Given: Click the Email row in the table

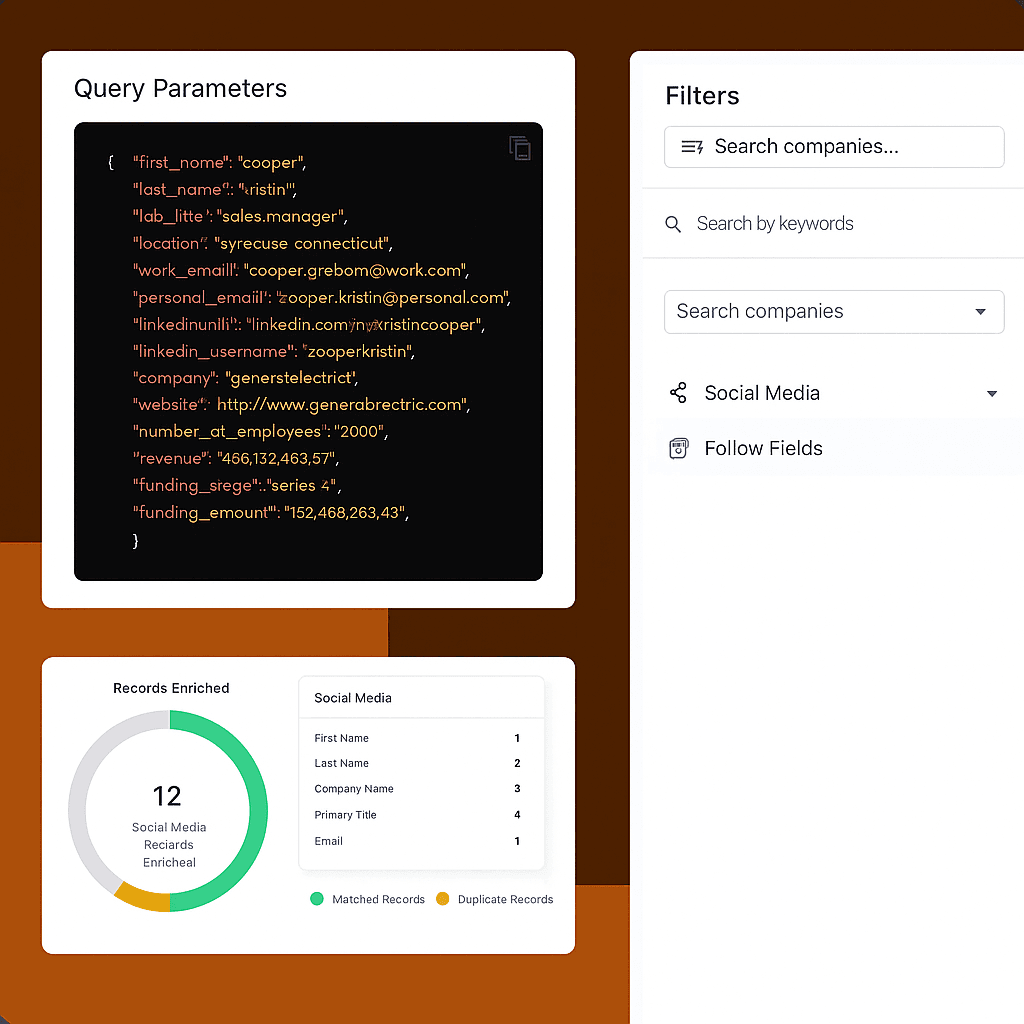Looking at the screenshot, I should [420, 841].
